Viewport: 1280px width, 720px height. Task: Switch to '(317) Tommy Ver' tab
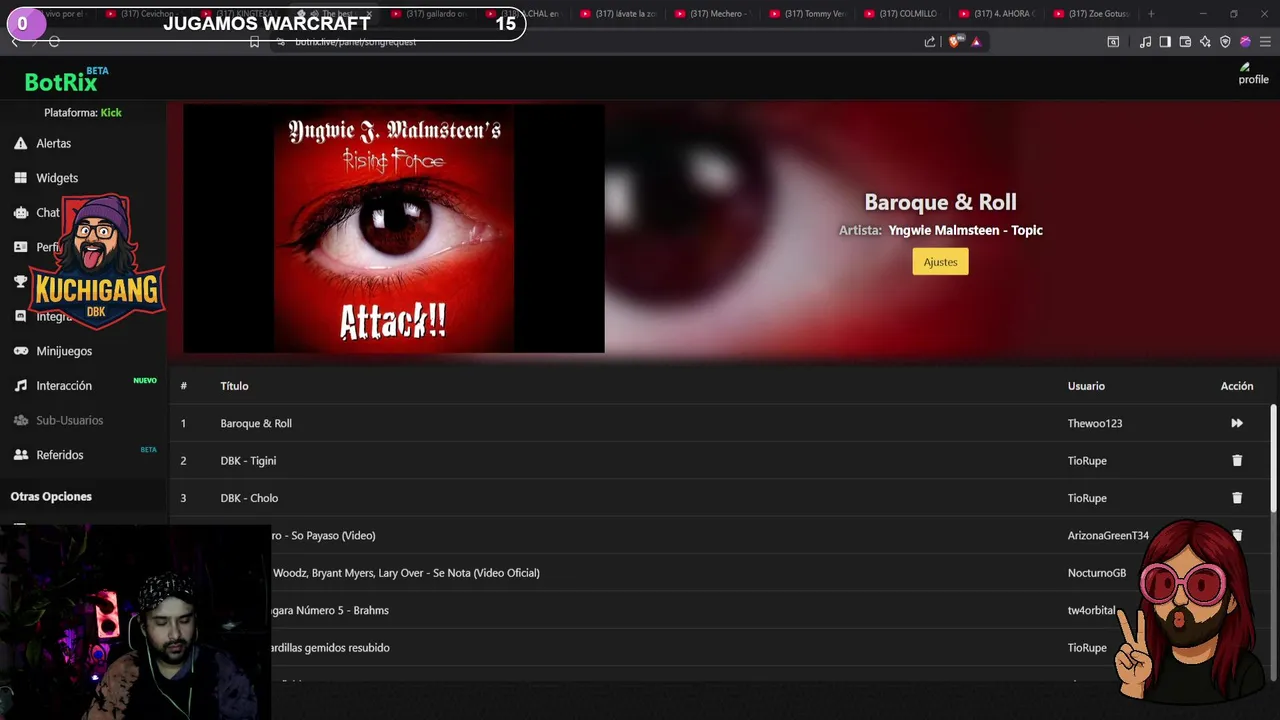tap(805, 14)
